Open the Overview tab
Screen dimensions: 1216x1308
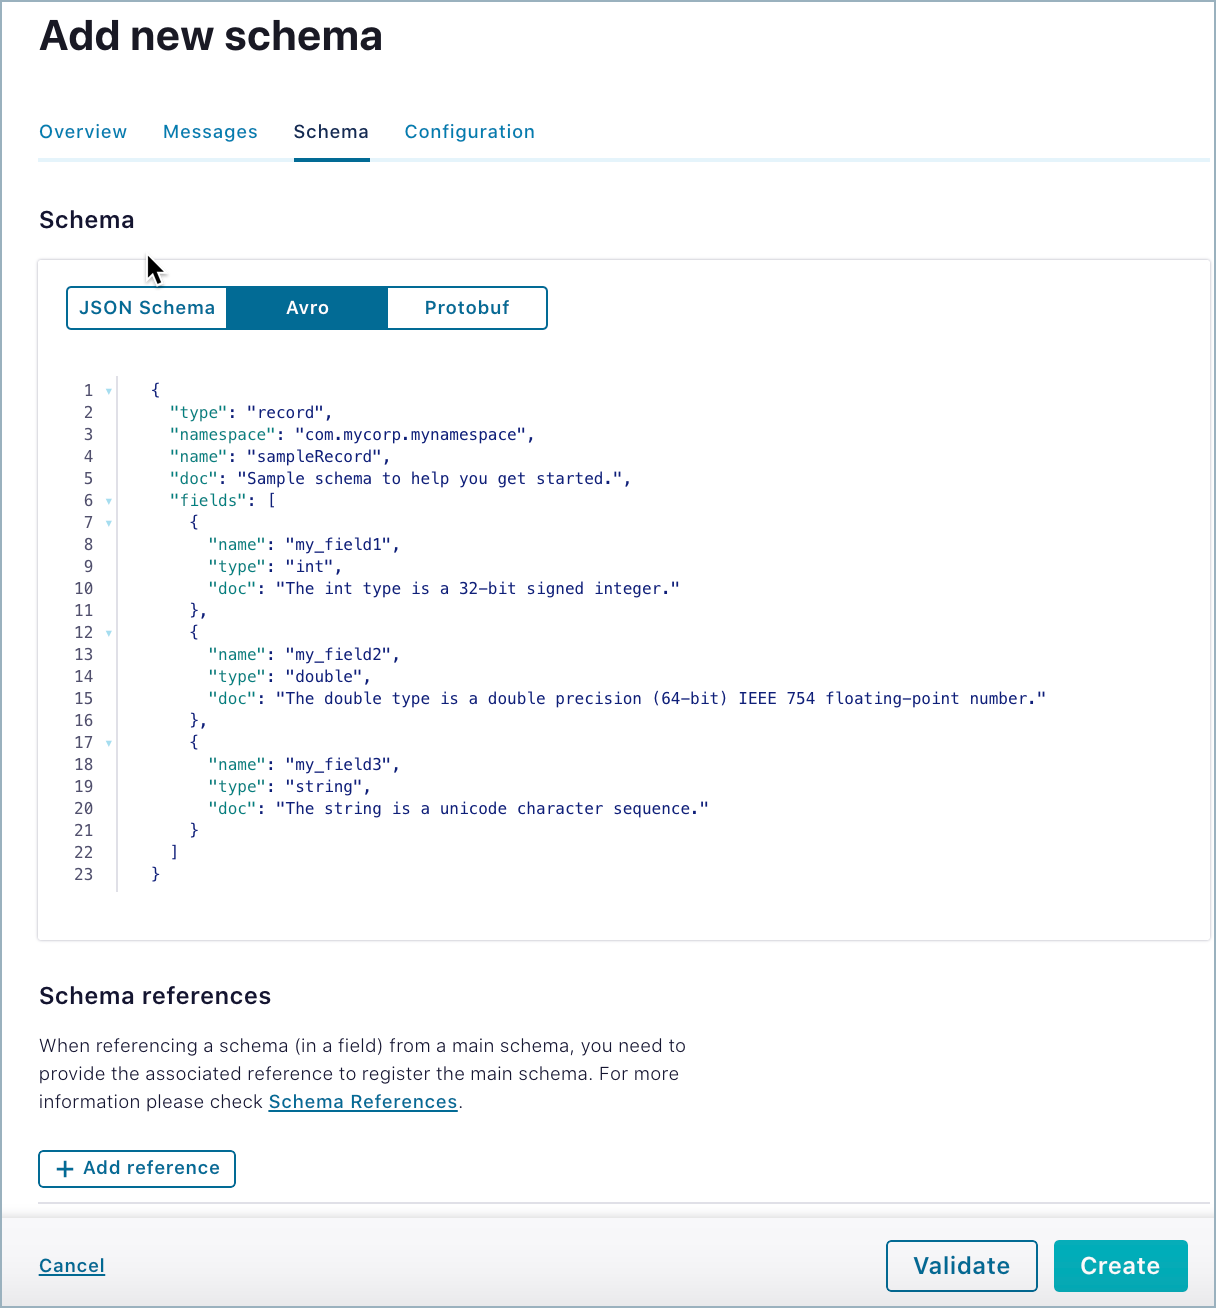click(83, 132)
